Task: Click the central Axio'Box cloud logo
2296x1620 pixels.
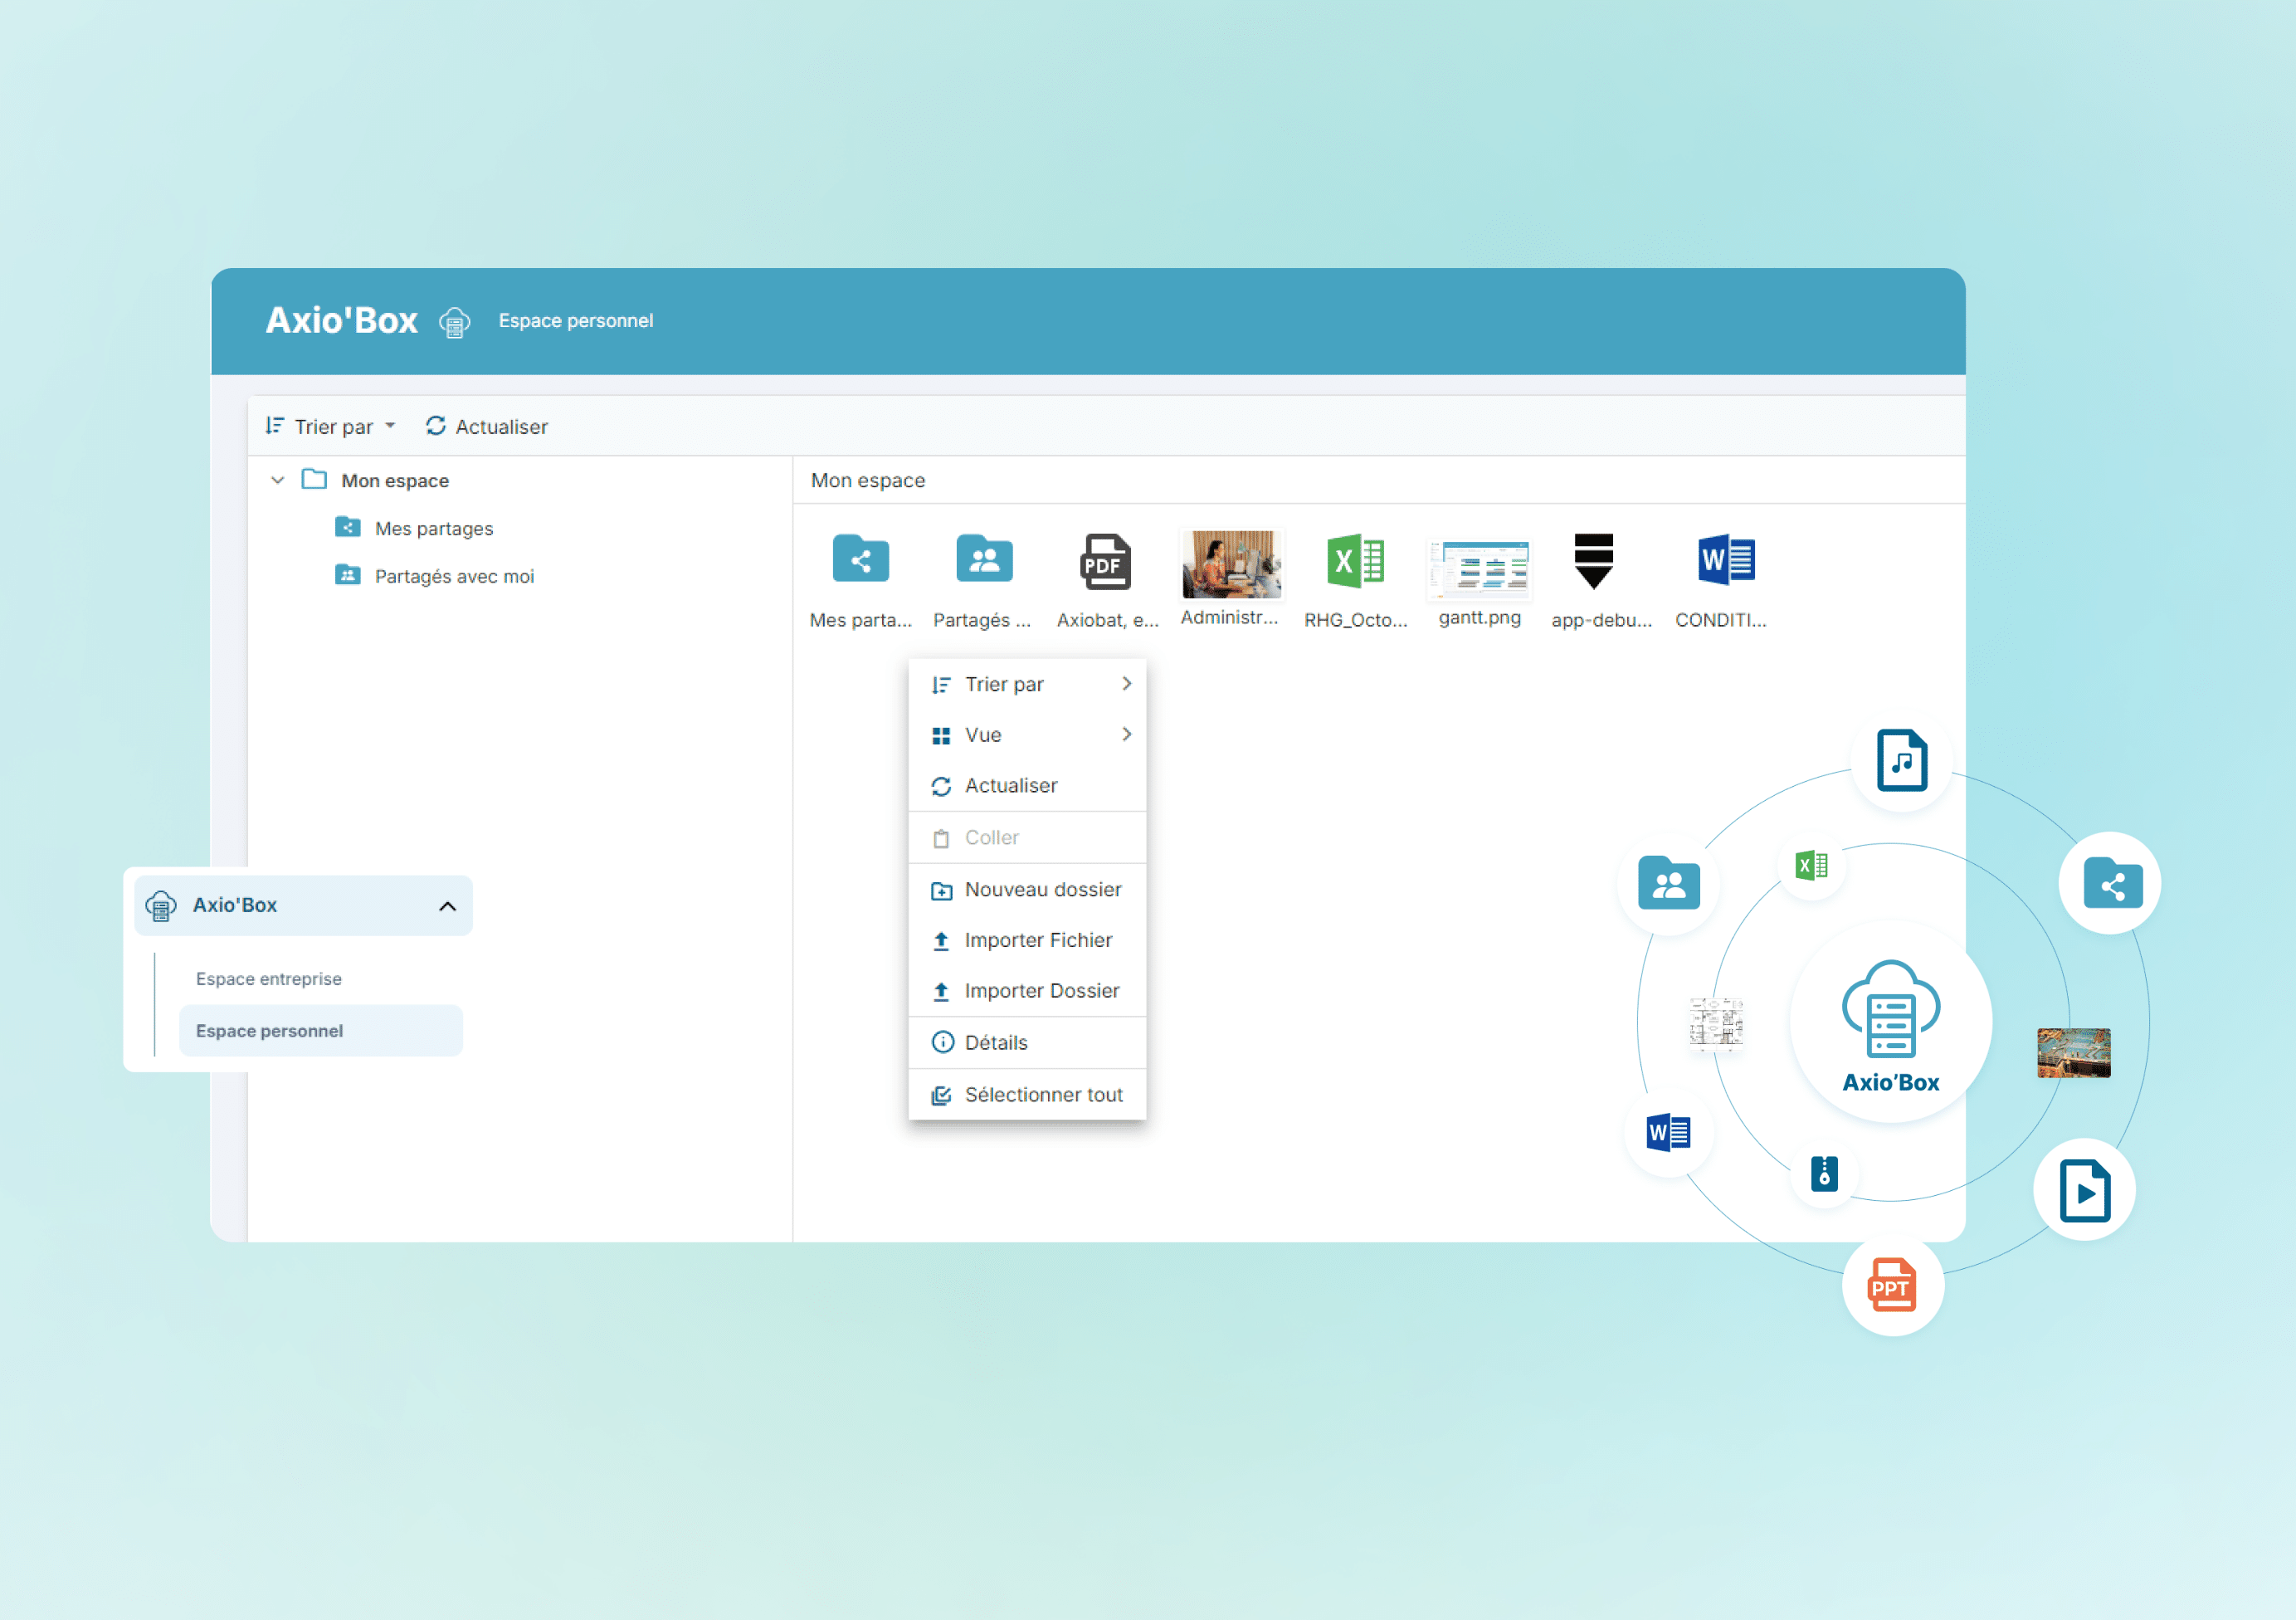Action: [x=1891, y=1022]
